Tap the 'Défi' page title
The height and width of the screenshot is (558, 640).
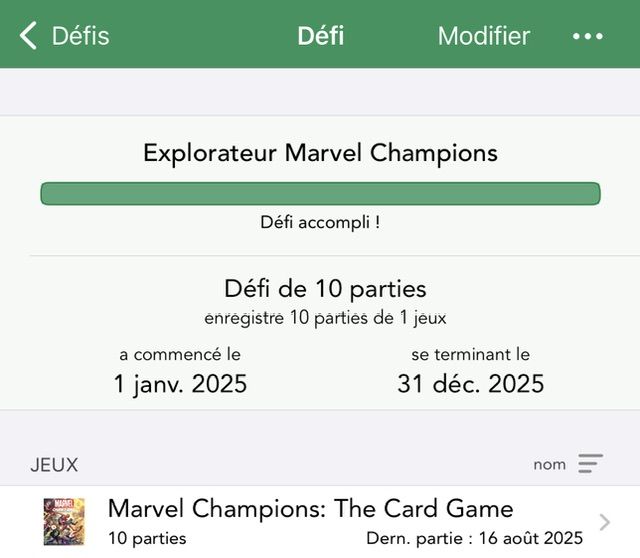click(320, 36)
